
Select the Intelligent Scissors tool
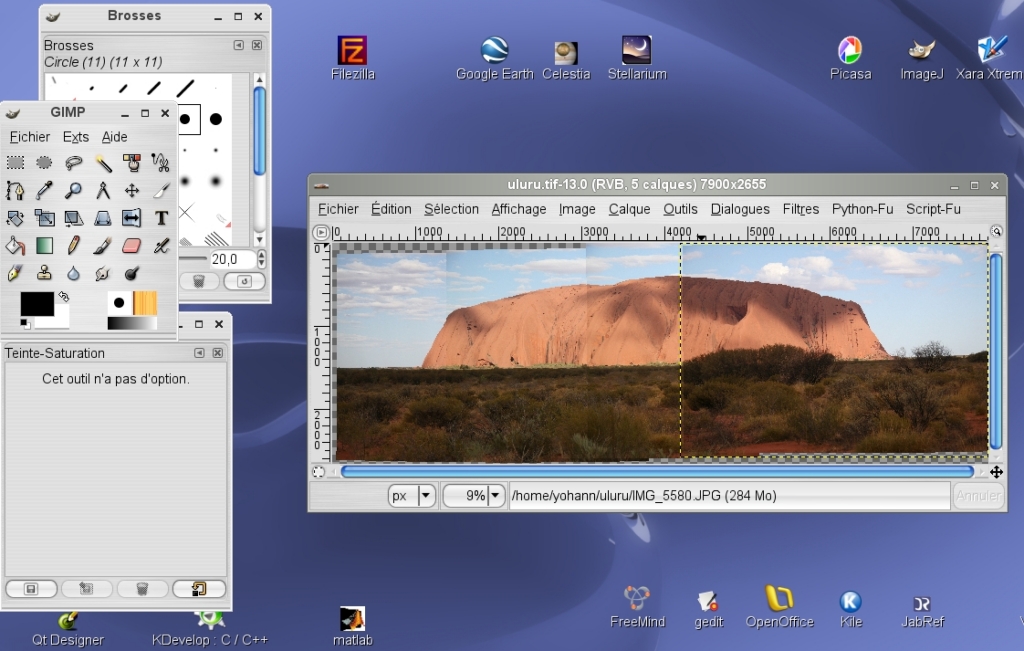pyautogui.click(x=161, y=162)
